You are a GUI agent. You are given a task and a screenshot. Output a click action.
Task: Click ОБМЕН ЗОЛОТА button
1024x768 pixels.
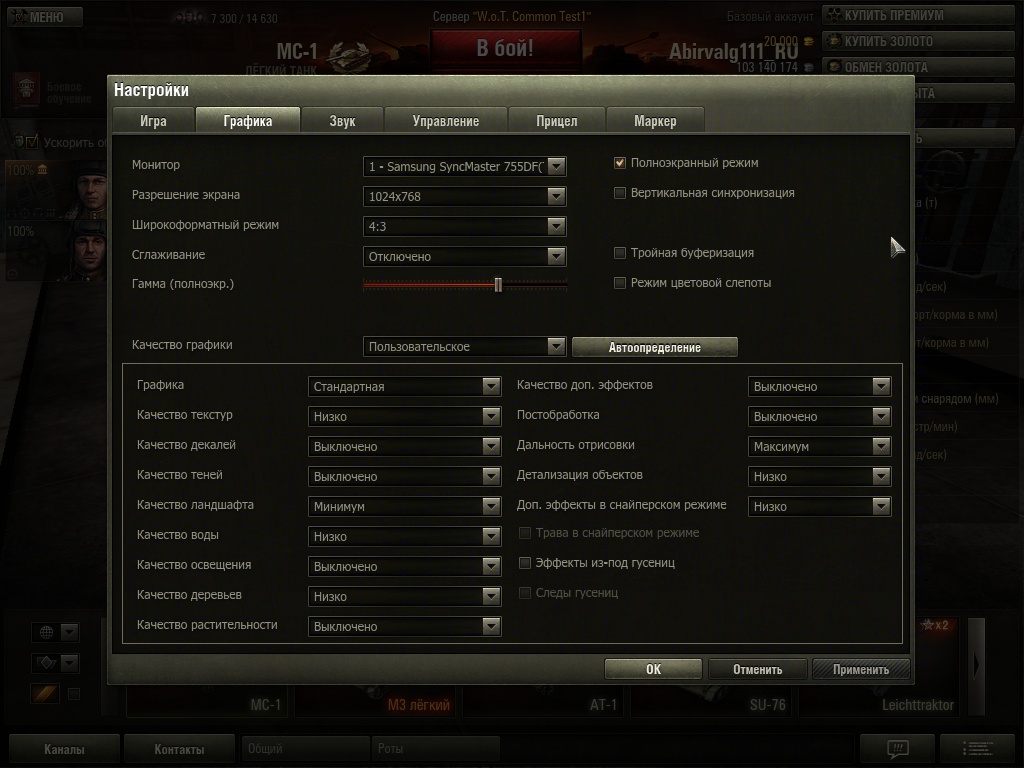tap(917, 67)
